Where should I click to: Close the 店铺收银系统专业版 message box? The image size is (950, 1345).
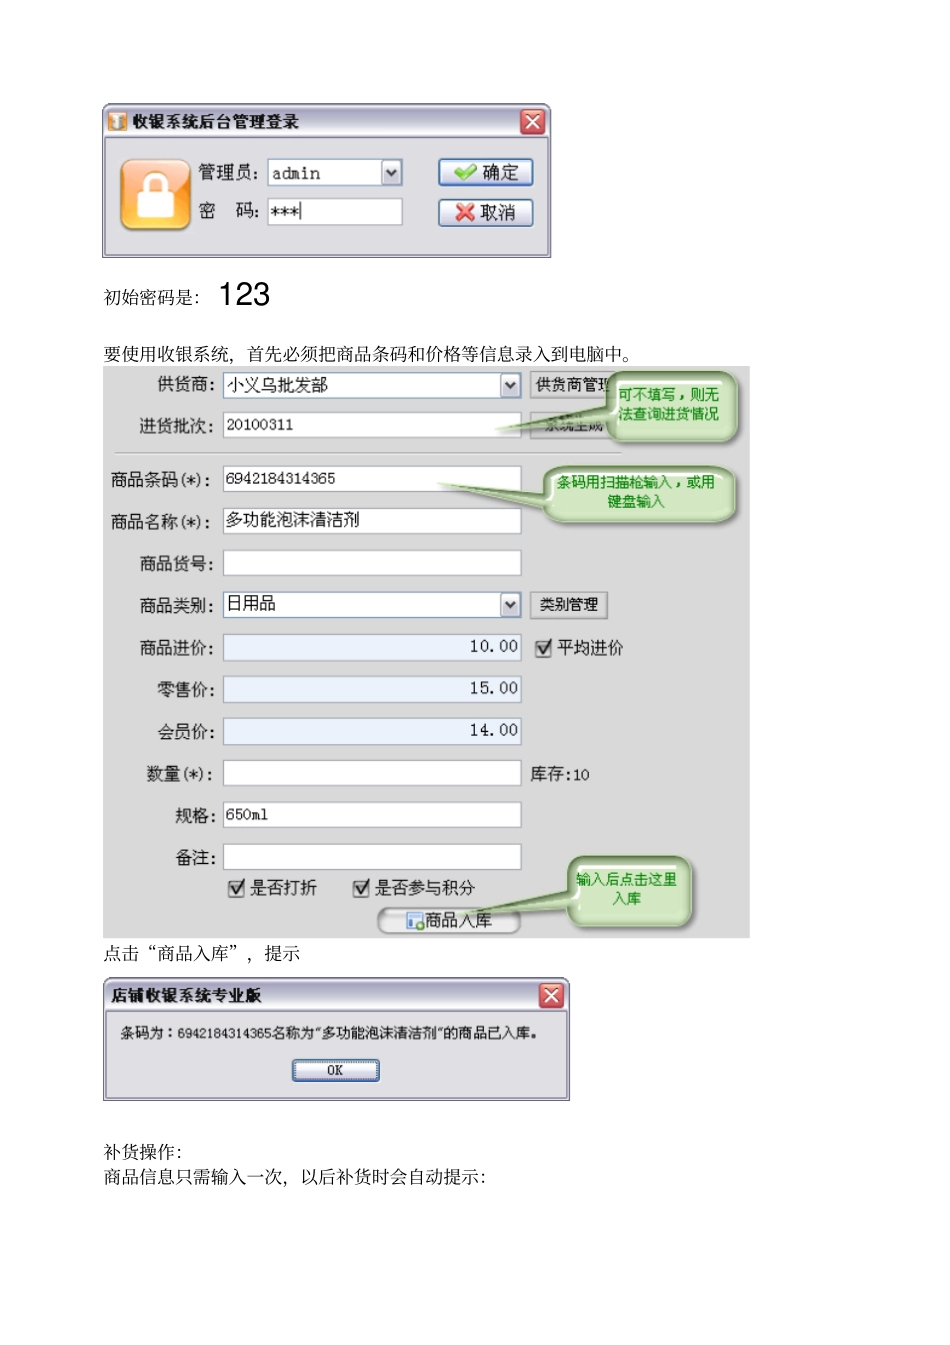tap(551, 995)
